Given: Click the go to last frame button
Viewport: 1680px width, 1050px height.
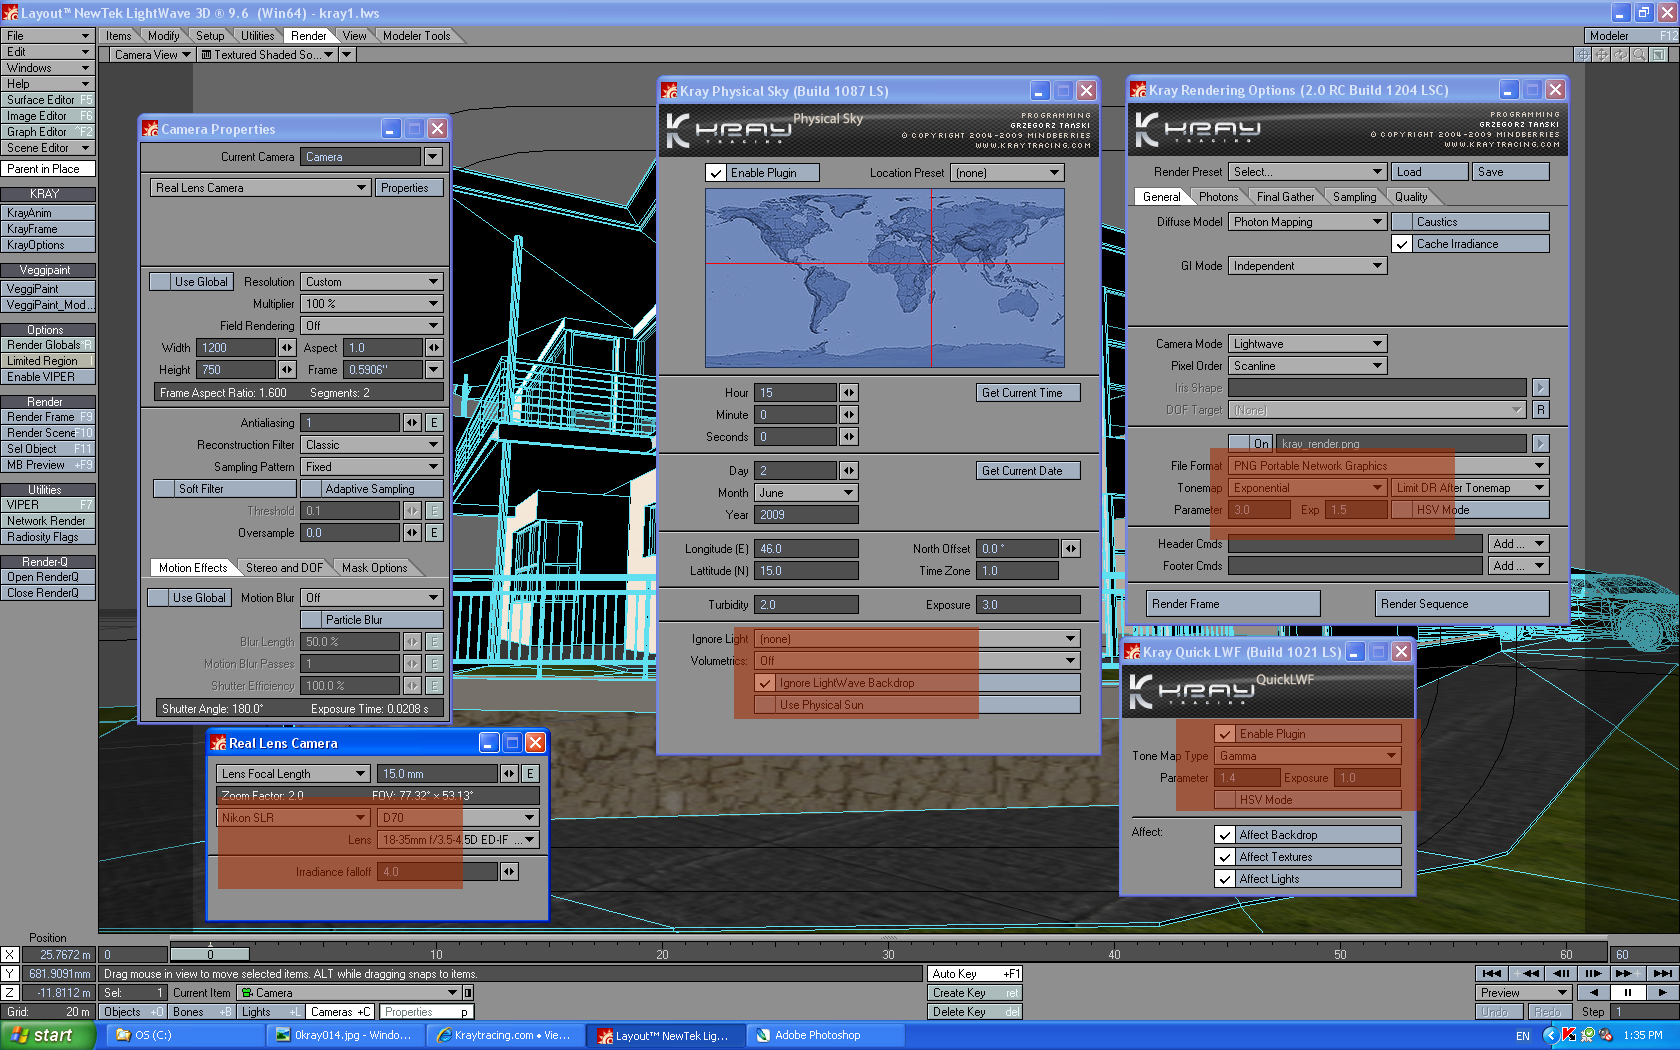Looking at the screenshot, I should click(x=1662, y=973).
